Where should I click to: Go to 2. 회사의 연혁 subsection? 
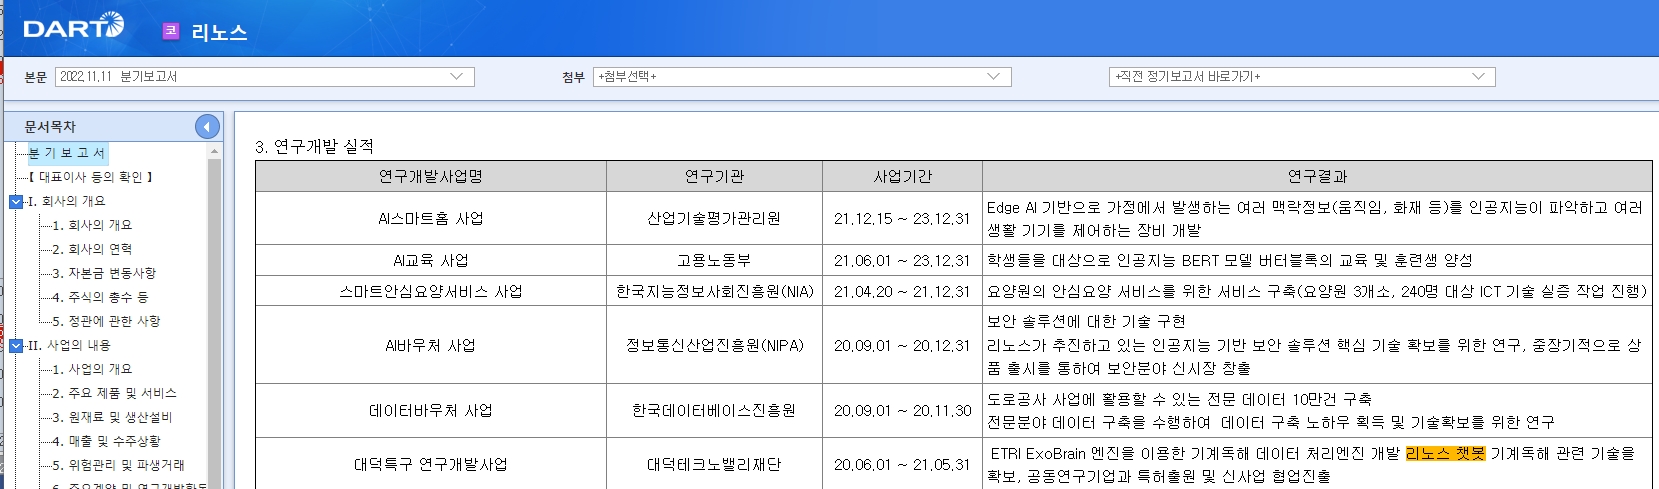click(x=92, y=249)
